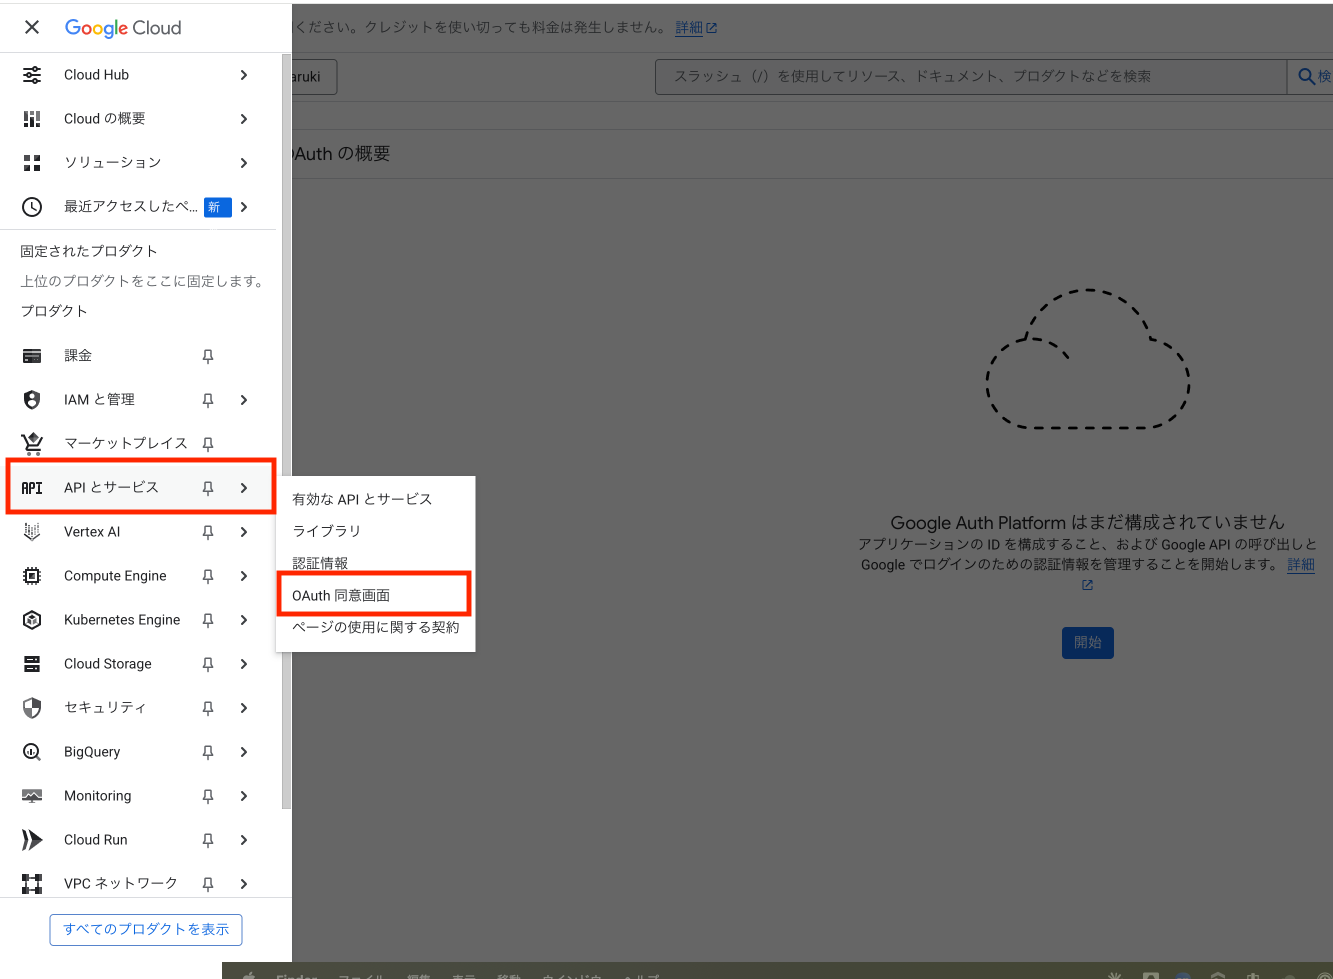Click the VPC ネットワーク icon
This screenshot has width=1333, height=979.
(x=32, y=884)
